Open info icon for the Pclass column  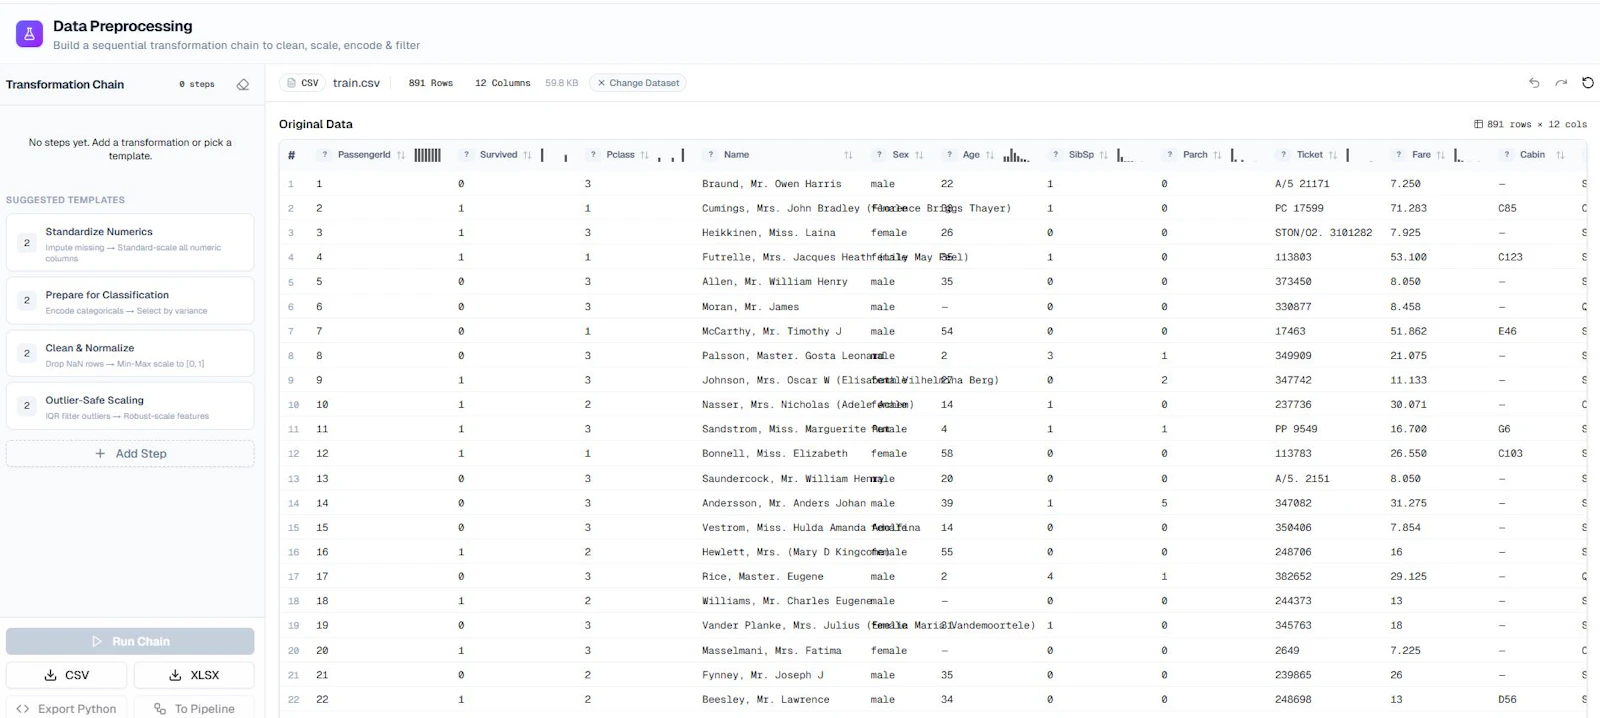(593, 155)
